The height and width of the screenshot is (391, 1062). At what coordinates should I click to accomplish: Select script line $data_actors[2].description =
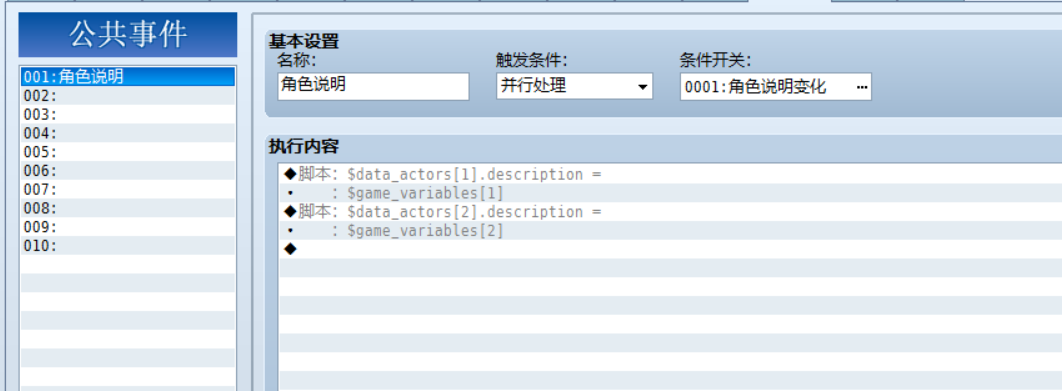tap(671, 211)
